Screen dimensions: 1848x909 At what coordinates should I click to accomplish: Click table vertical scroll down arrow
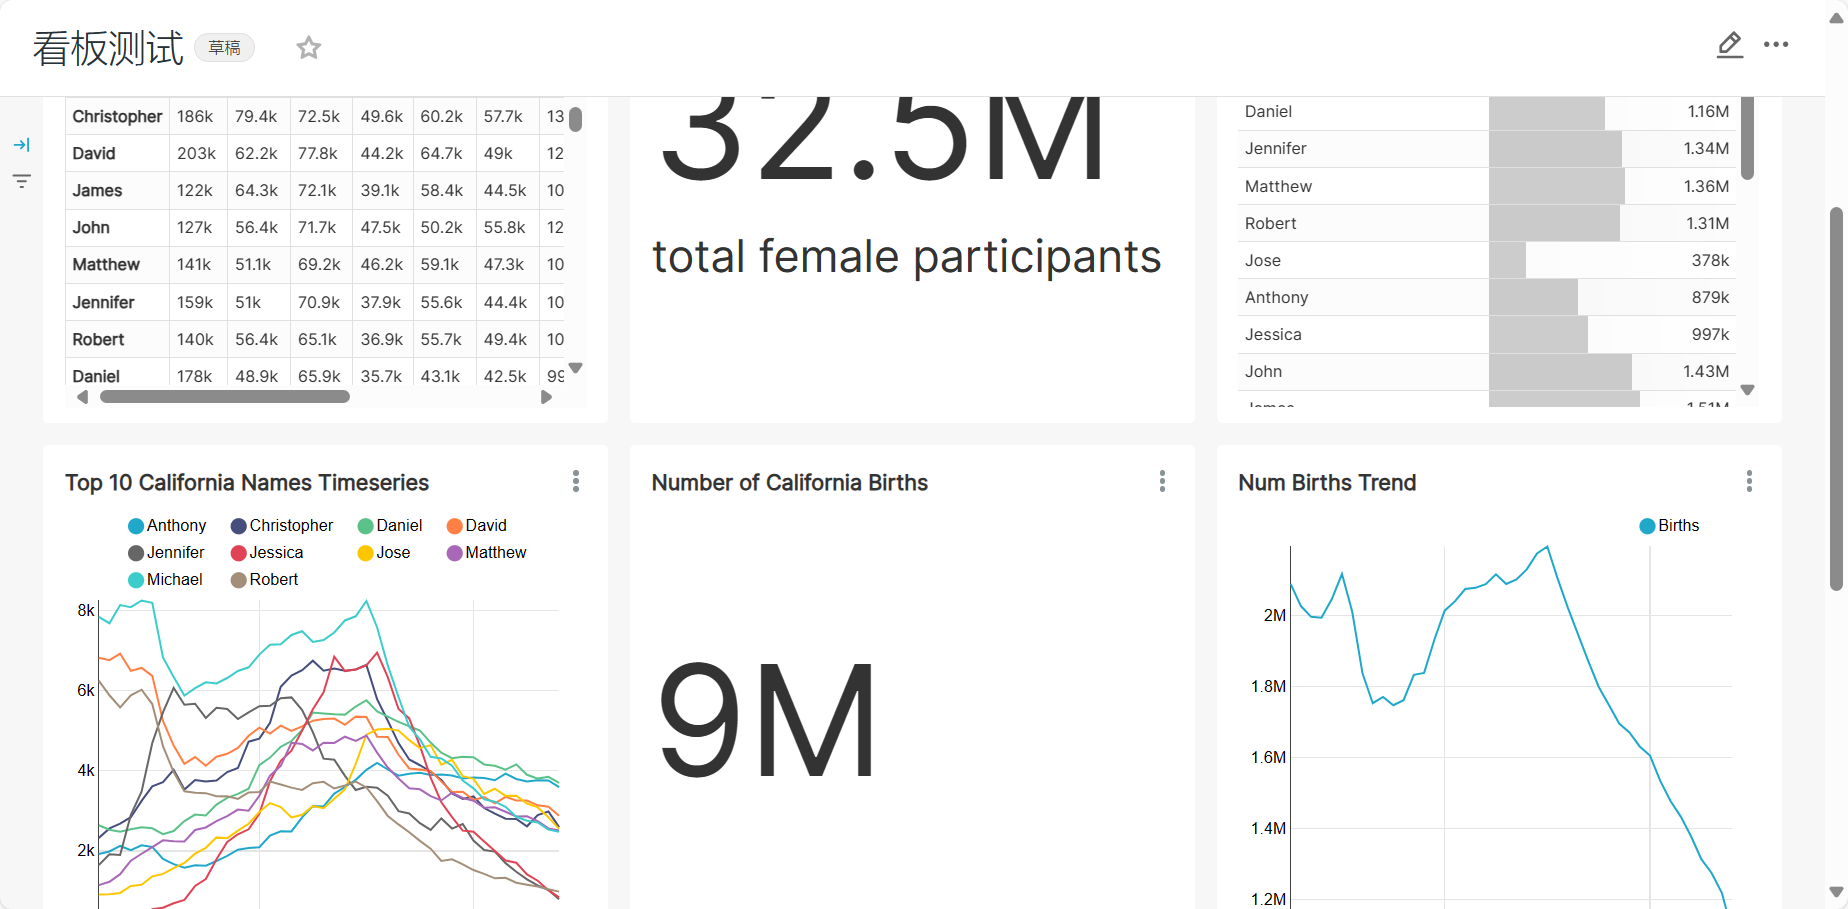576,368
